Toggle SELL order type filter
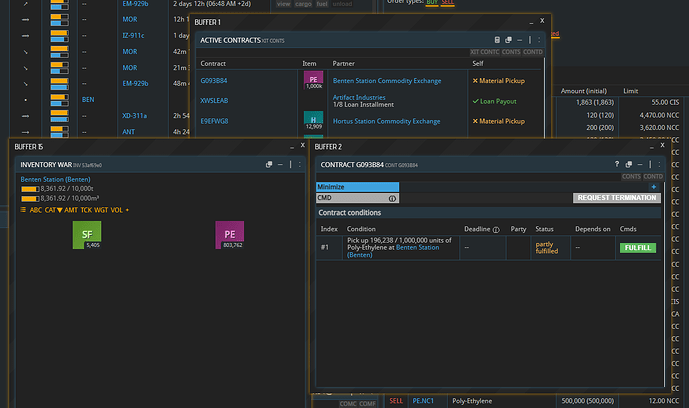The image size is (689, 408). pyautogui.click(x=447, y=2)
